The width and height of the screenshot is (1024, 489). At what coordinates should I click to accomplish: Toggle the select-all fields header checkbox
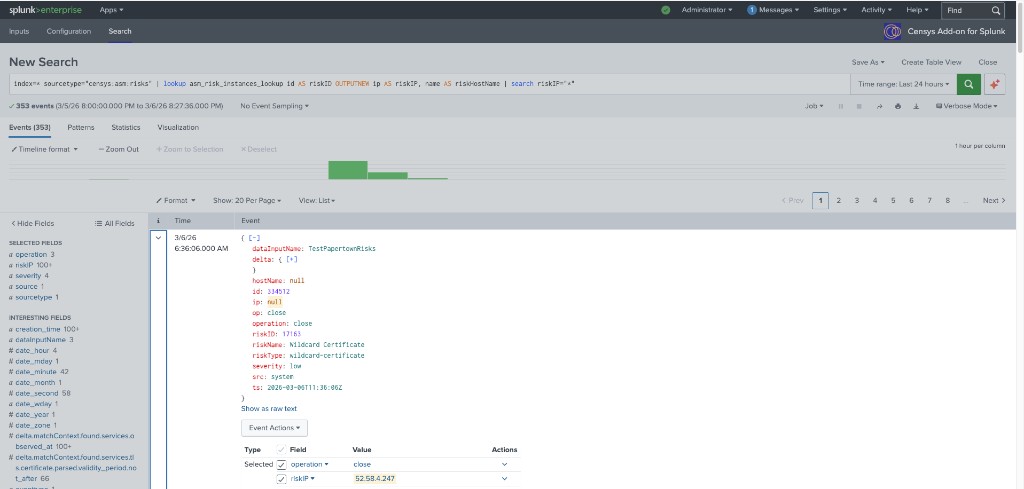click(281, 449)
